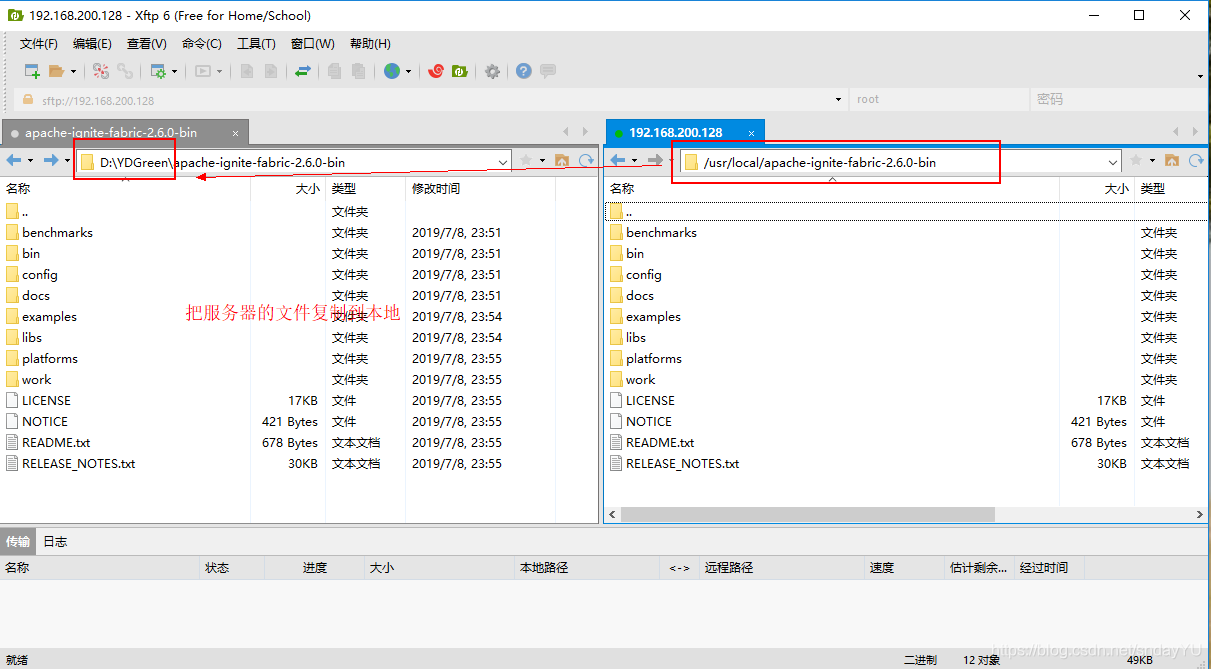The width and height of the screenshot is (1211, 669).
Task: Click the transfer play toolbar icon
Action: click(x=203, y=71)
